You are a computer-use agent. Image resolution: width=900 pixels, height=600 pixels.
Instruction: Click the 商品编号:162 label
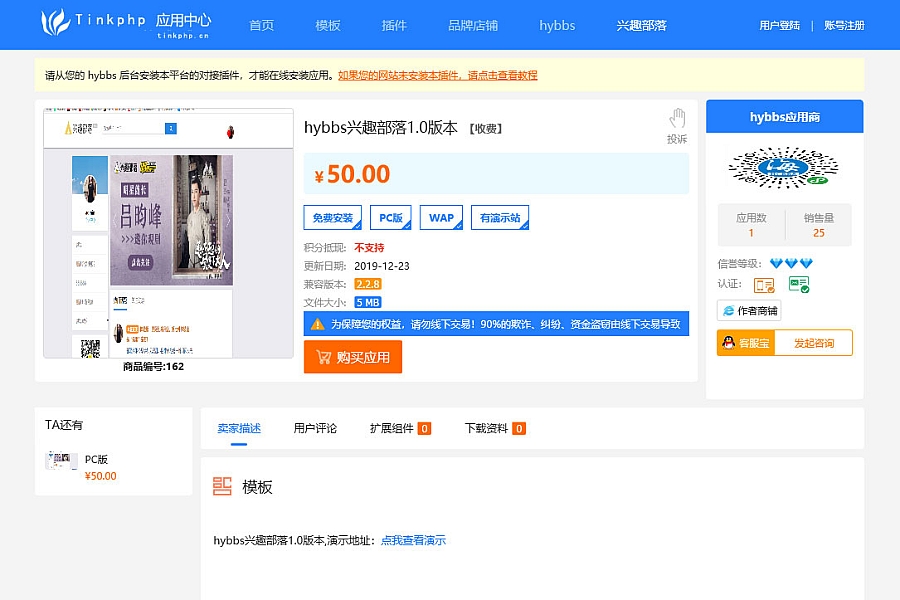[x=153, y=366]
